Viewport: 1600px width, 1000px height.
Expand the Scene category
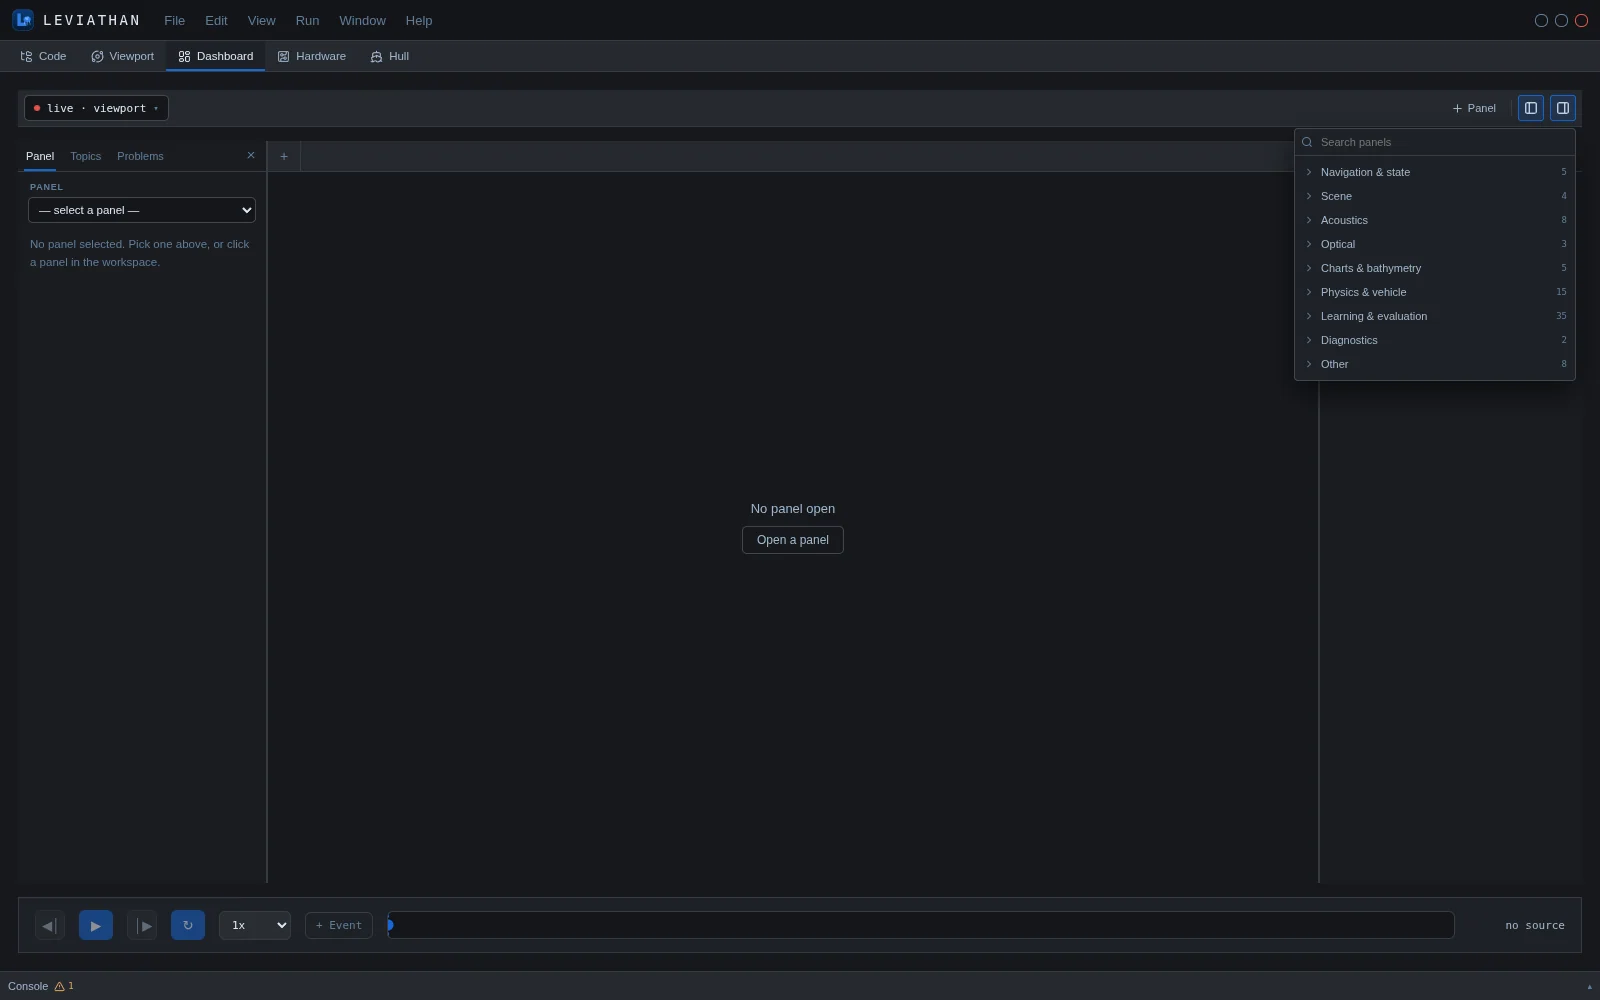(x=1435, y=196)
